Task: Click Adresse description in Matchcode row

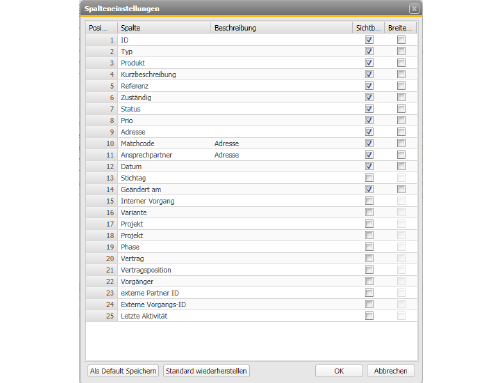Action: 227,144
